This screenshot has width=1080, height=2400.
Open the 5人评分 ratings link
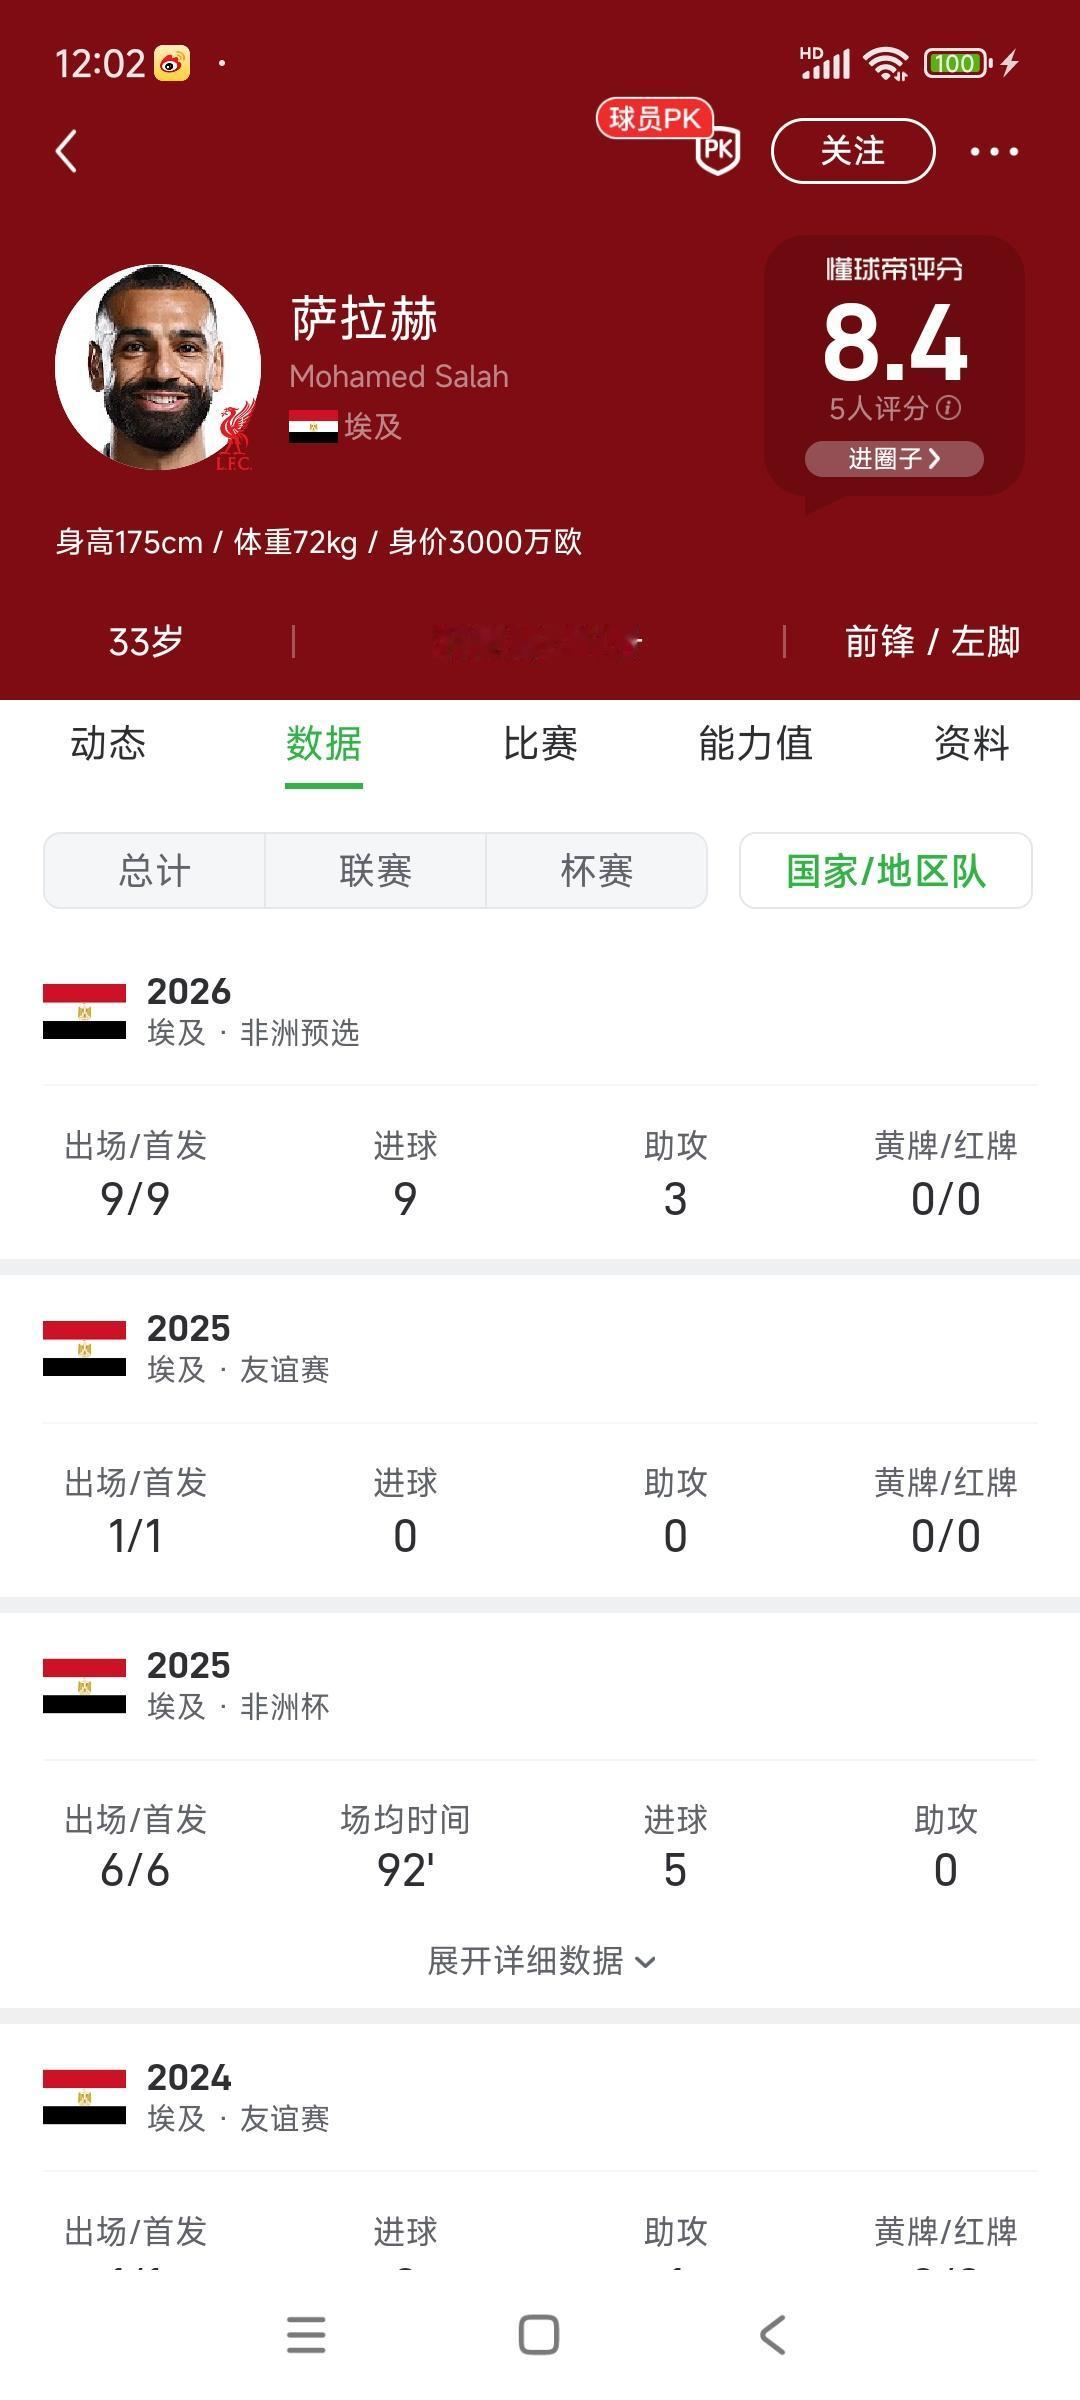tap(880, 408)
